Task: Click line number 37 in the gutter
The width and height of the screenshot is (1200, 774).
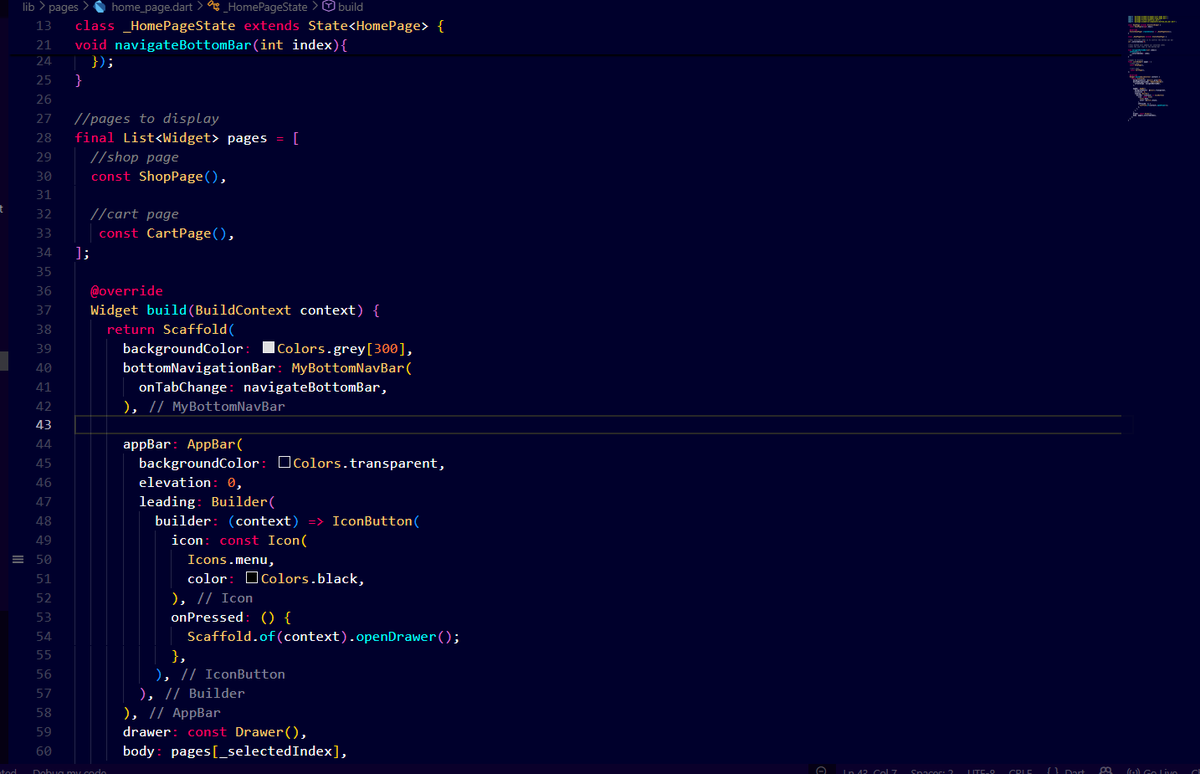Action: coord(43,310)
